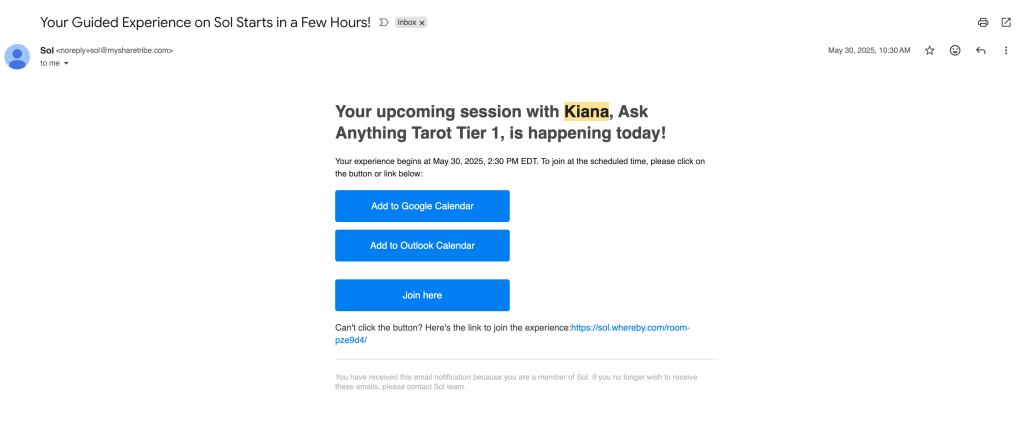Click the email subject line
Screen dimensions: 1024x437
pyautogui.click(x=205, y=22)
